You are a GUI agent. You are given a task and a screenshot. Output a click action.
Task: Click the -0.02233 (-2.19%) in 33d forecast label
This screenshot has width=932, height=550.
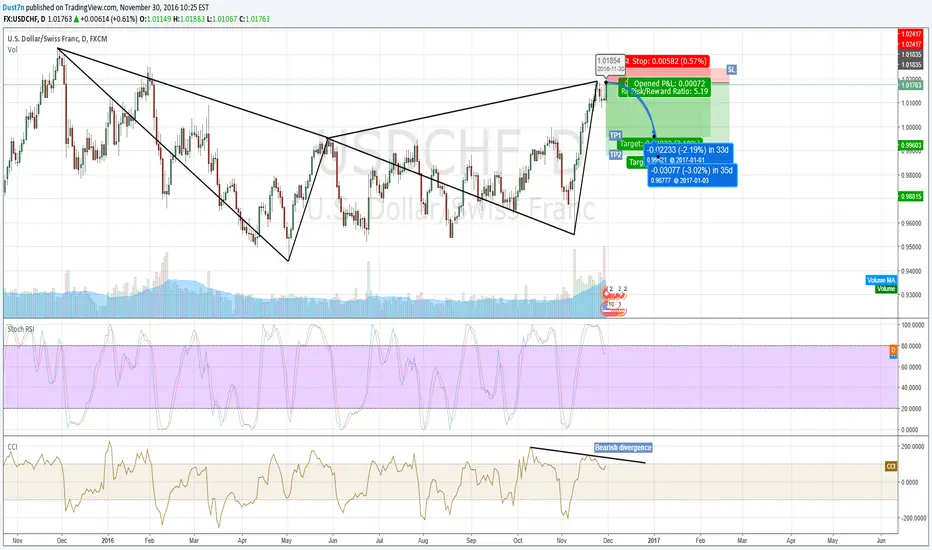coord(687,153)
